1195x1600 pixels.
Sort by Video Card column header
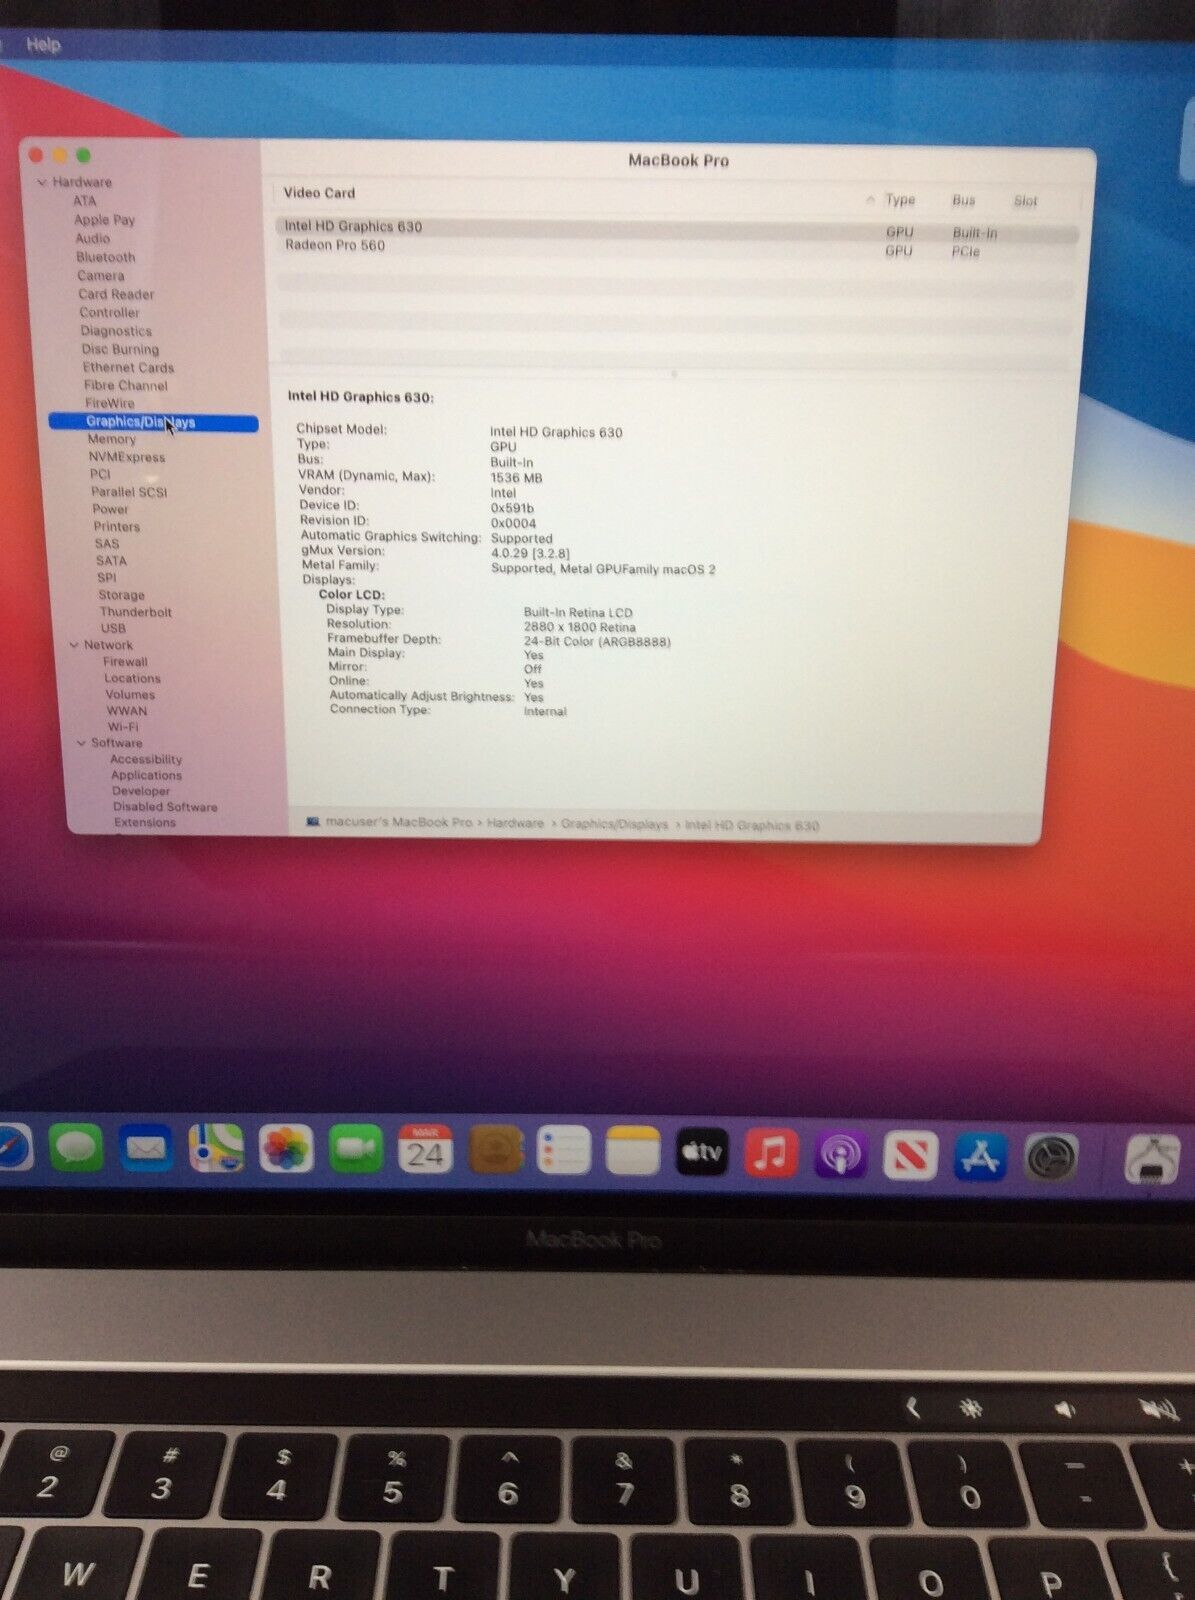pyautogui.click(x=319, y=193)
